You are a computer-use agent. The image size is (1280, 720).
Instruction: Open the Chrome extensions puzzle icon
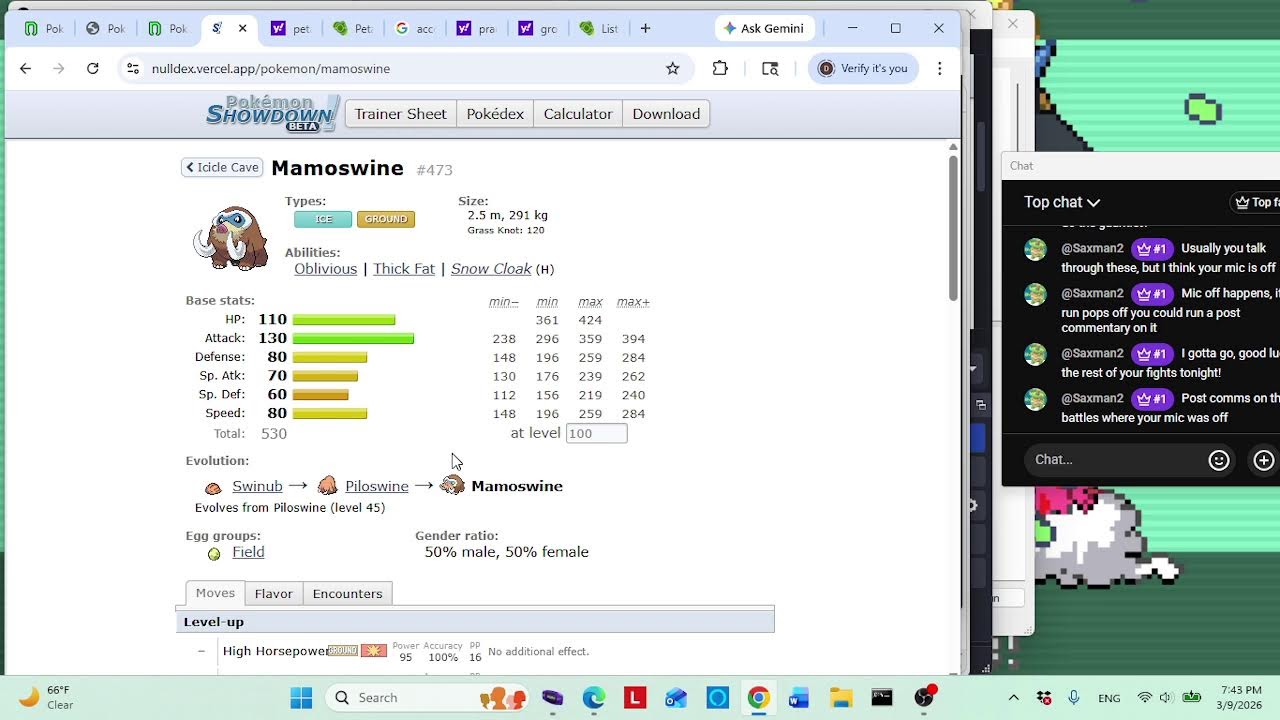click(x=720, y=68)
